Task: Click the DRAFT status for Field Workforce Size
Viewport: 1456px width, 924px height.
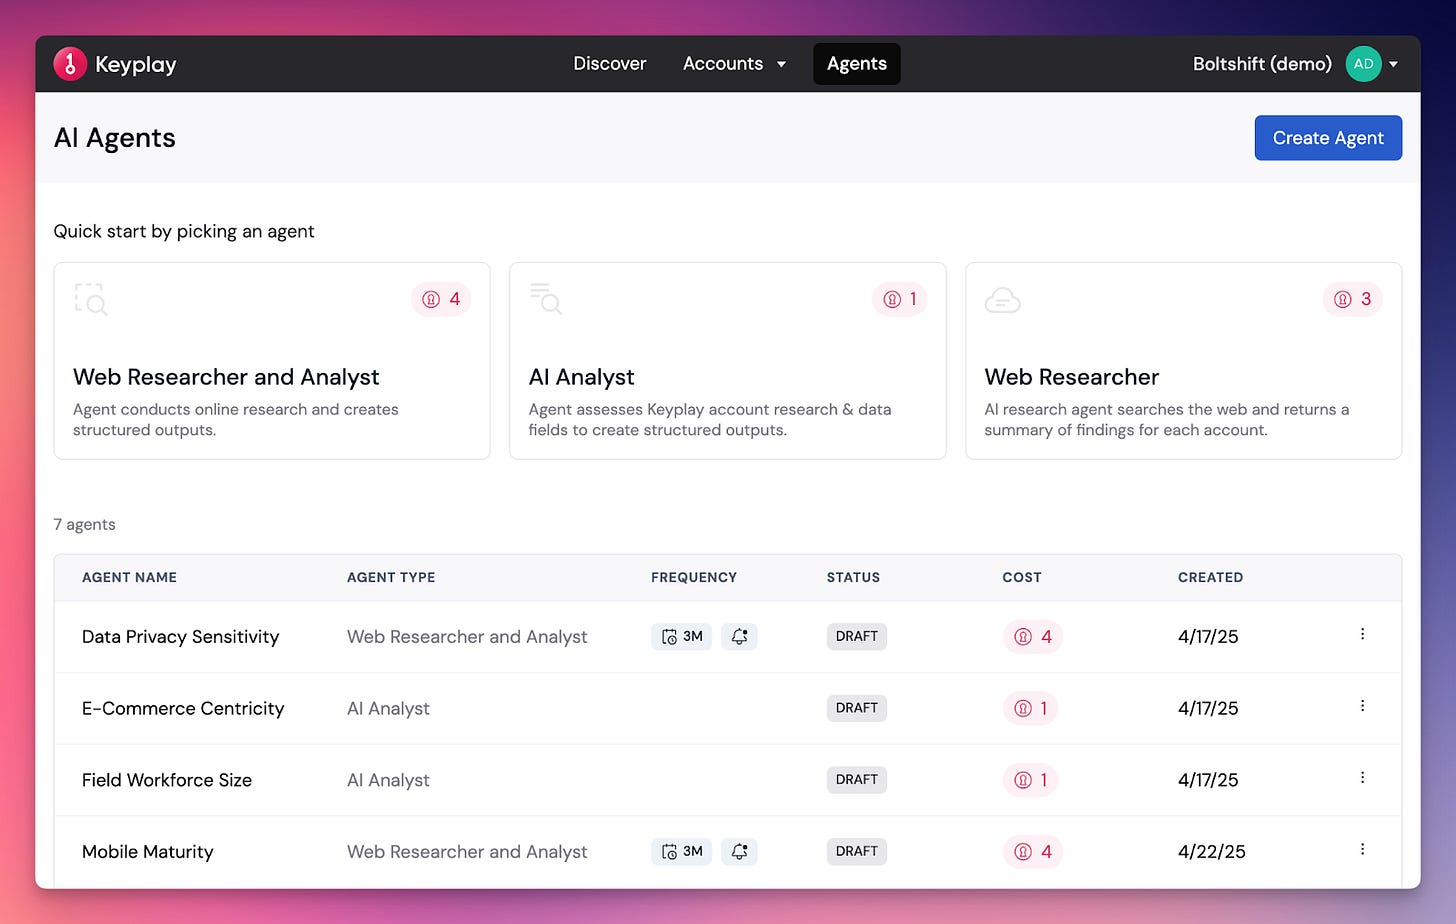Action: click(857, 780)
